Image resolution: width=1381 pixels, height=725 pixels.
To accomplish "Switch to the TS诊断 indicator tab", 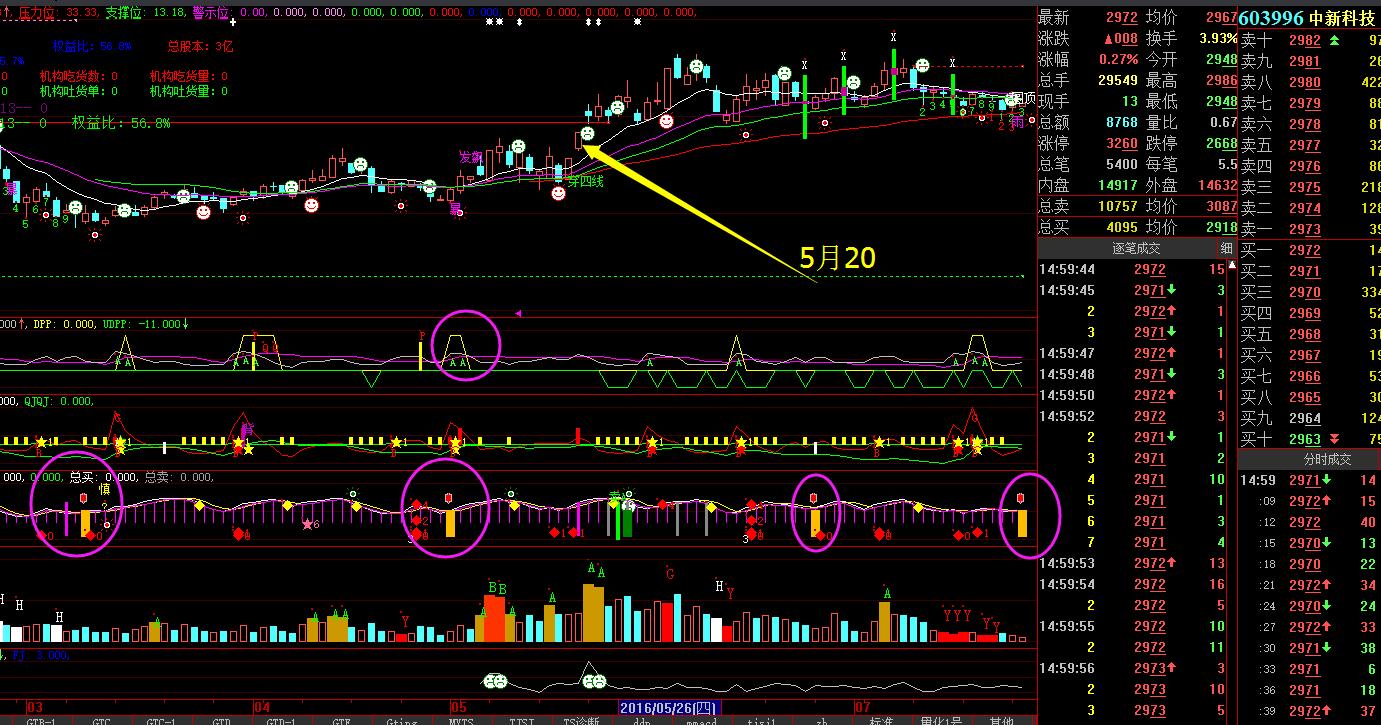I will pyautogui.click(x=582, y=720).
